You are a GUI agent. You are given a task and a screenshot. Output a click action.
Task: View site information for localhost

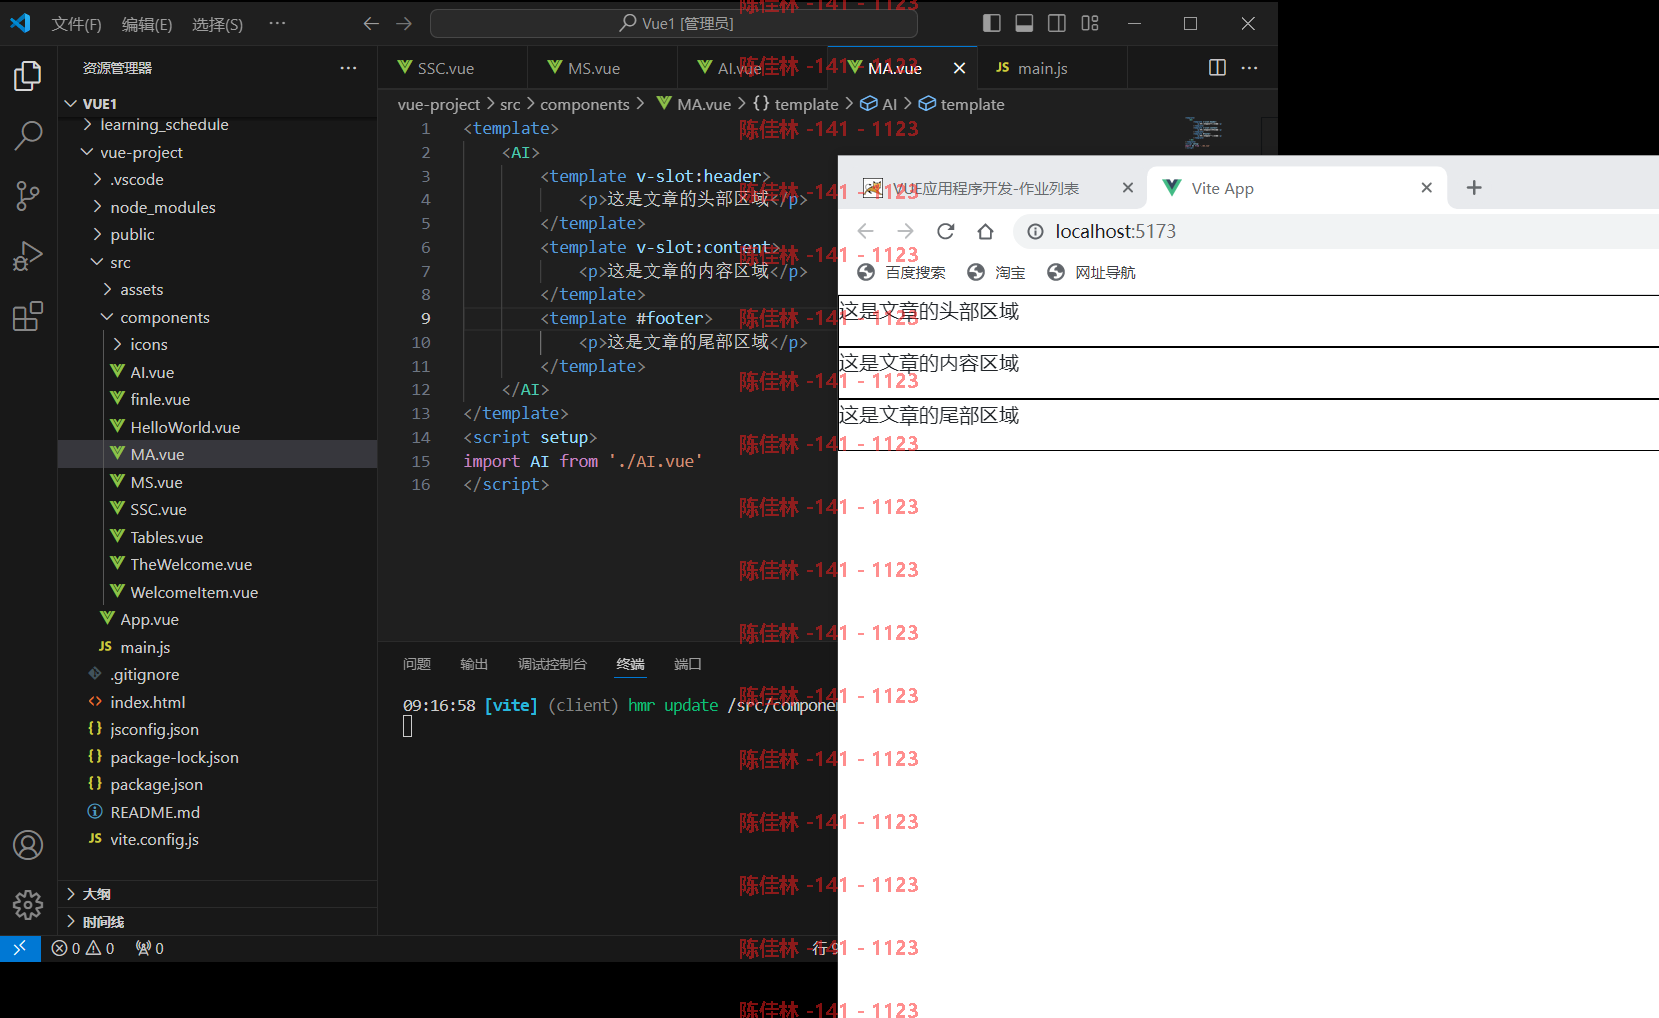(1036, 231)
